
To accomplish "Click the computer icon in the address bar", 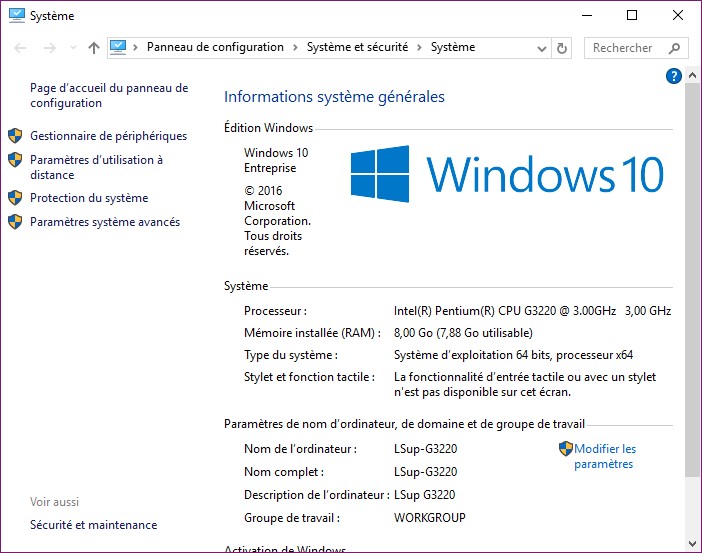I will (119, 47).
